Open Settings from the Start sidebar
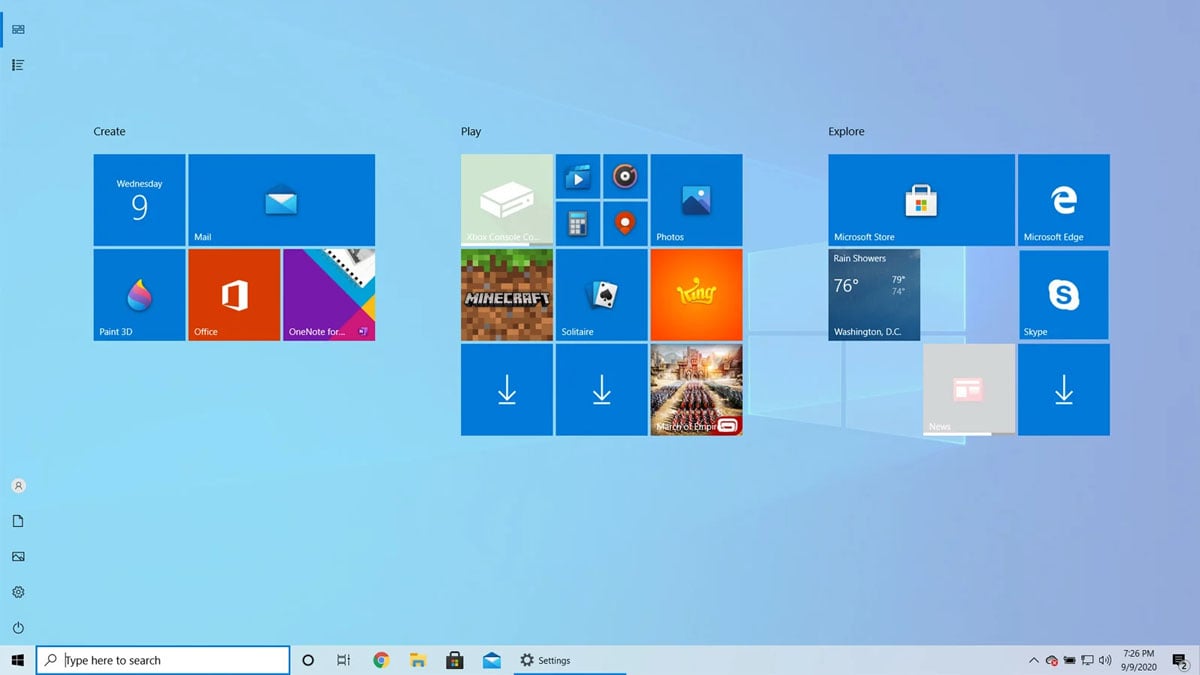This screenshot has height=675, width=1200. click(x=17, y=592)
